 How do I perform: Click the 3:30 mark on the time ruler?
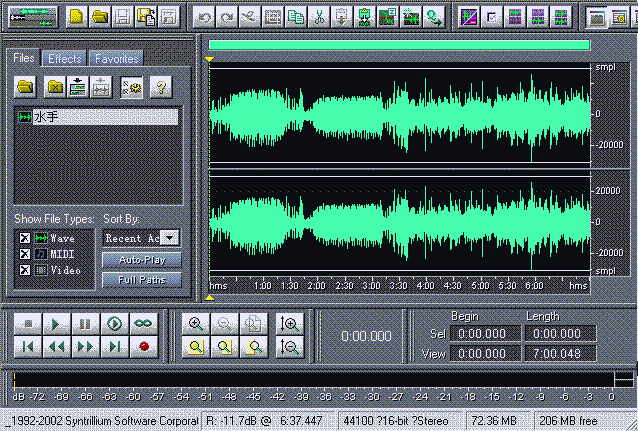click(398, 286)
